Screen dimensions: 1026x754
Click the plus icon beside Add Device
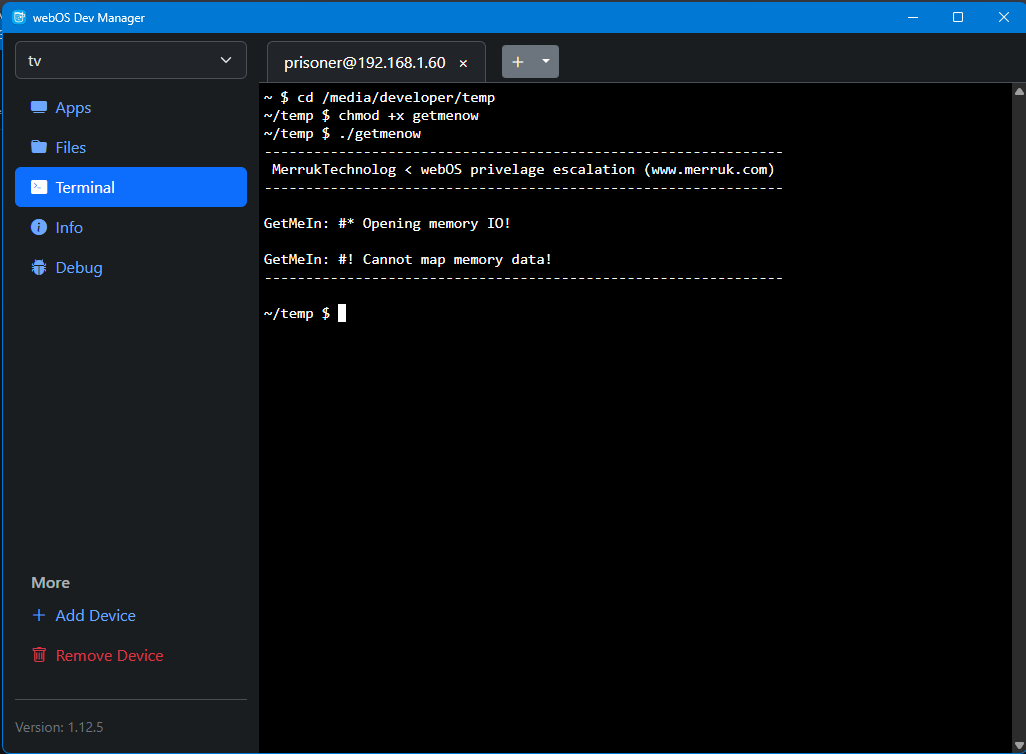39,615
